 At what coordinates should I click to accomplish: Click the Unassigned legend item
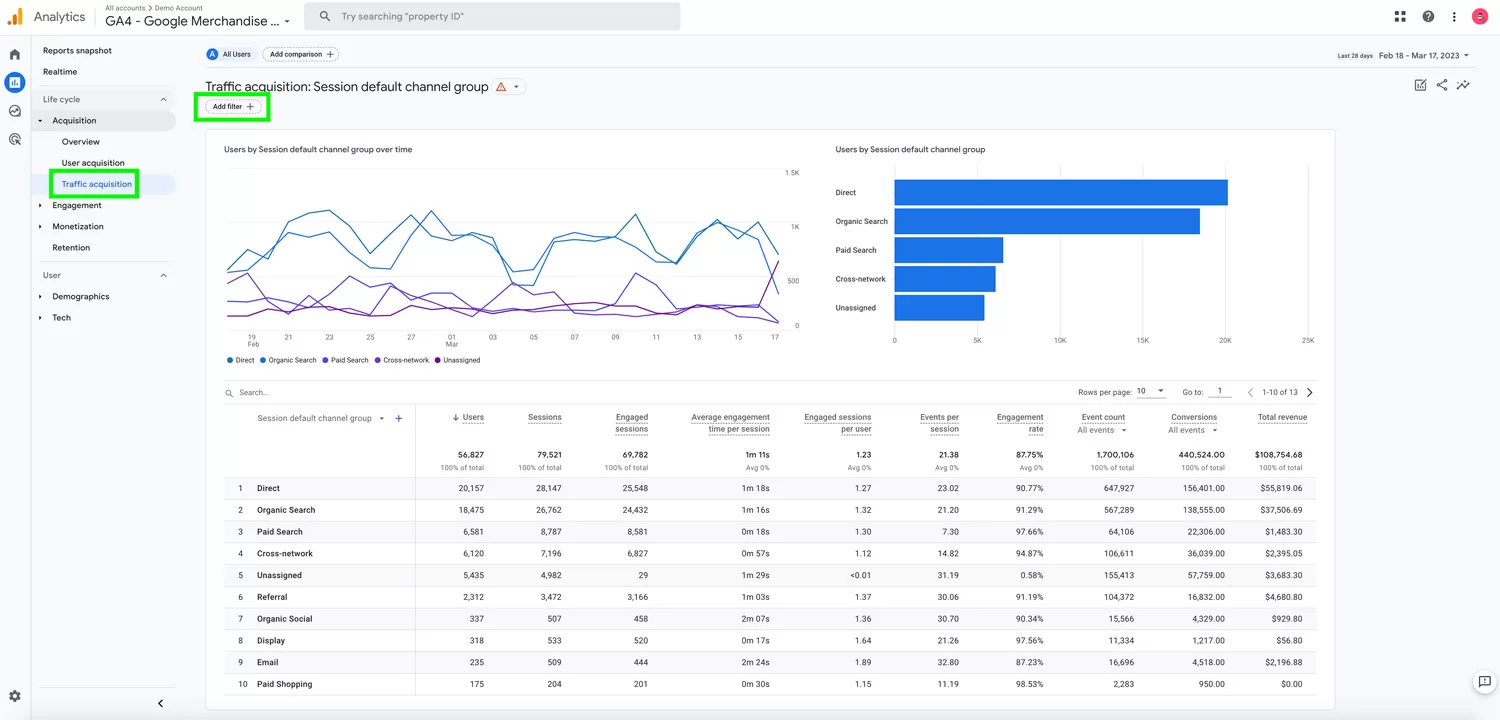point(458,360)
